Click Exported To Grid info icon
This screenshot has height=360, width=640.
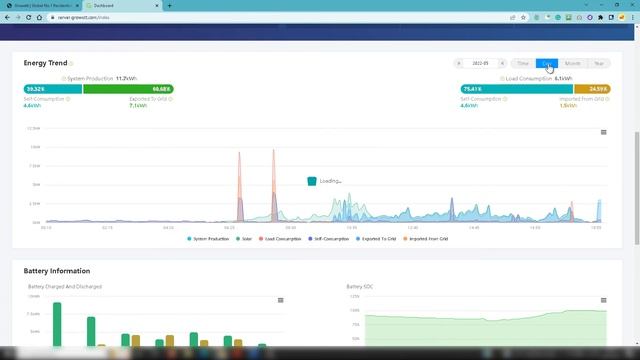[x=170, y=99]
